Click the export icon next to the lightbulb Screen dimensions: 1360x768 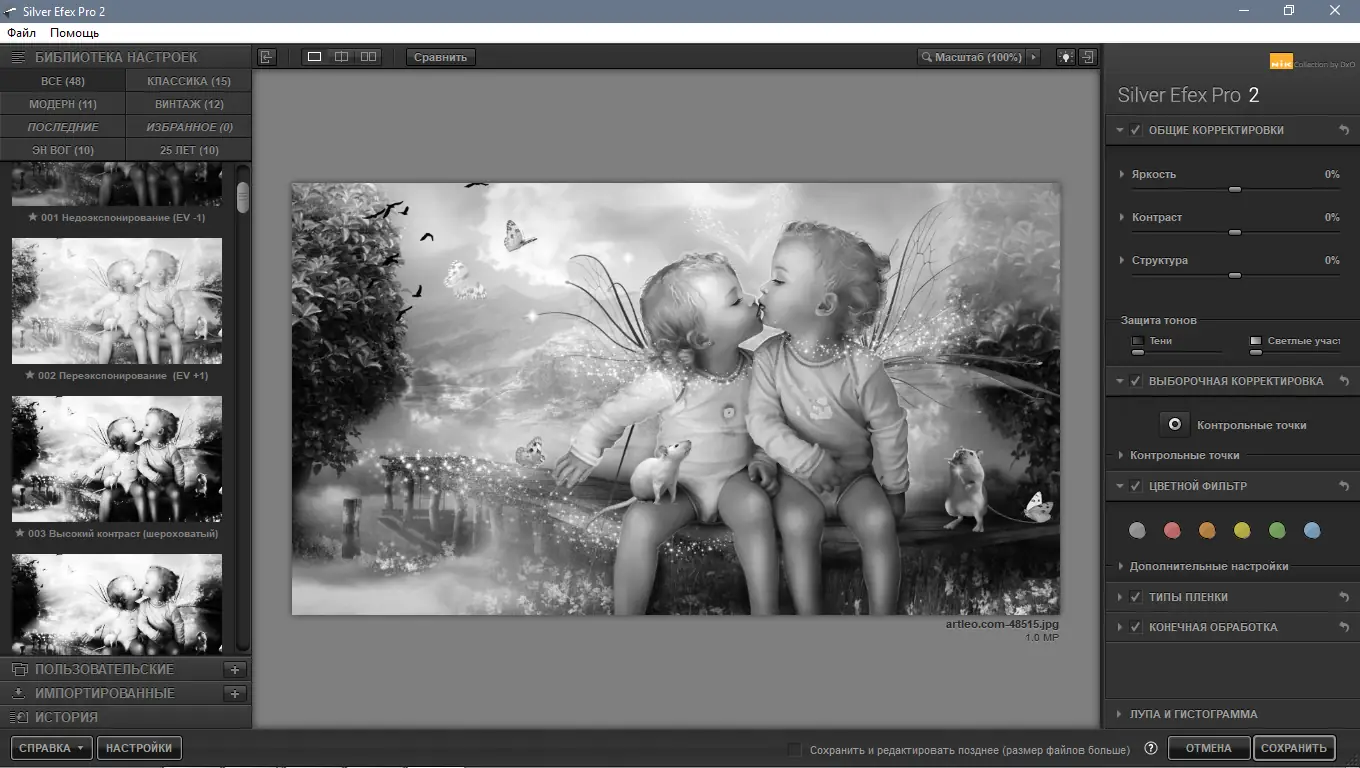coord(1089,57)
